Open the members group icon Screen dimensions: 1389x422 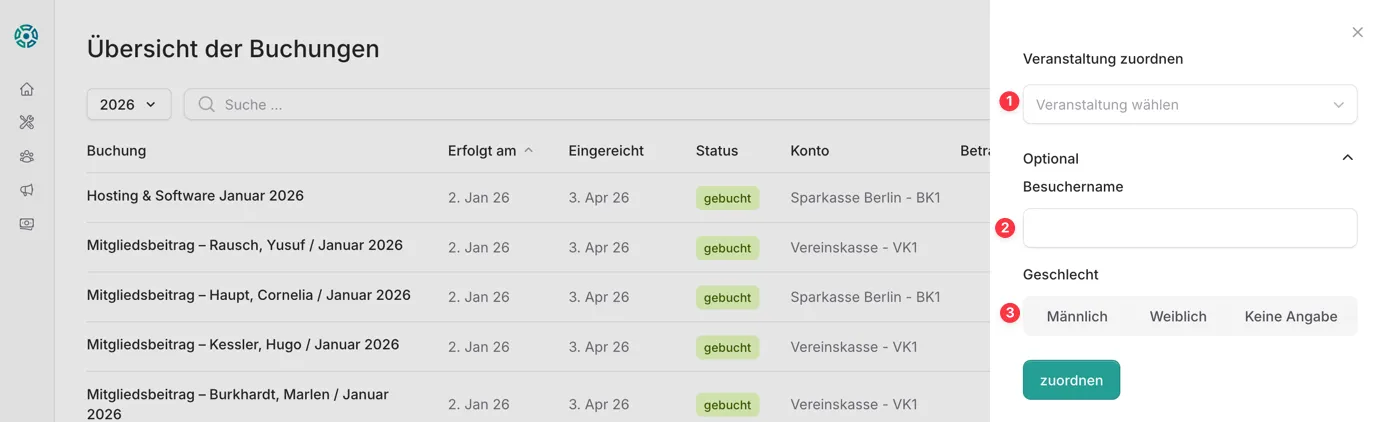[x=27, y=156]
